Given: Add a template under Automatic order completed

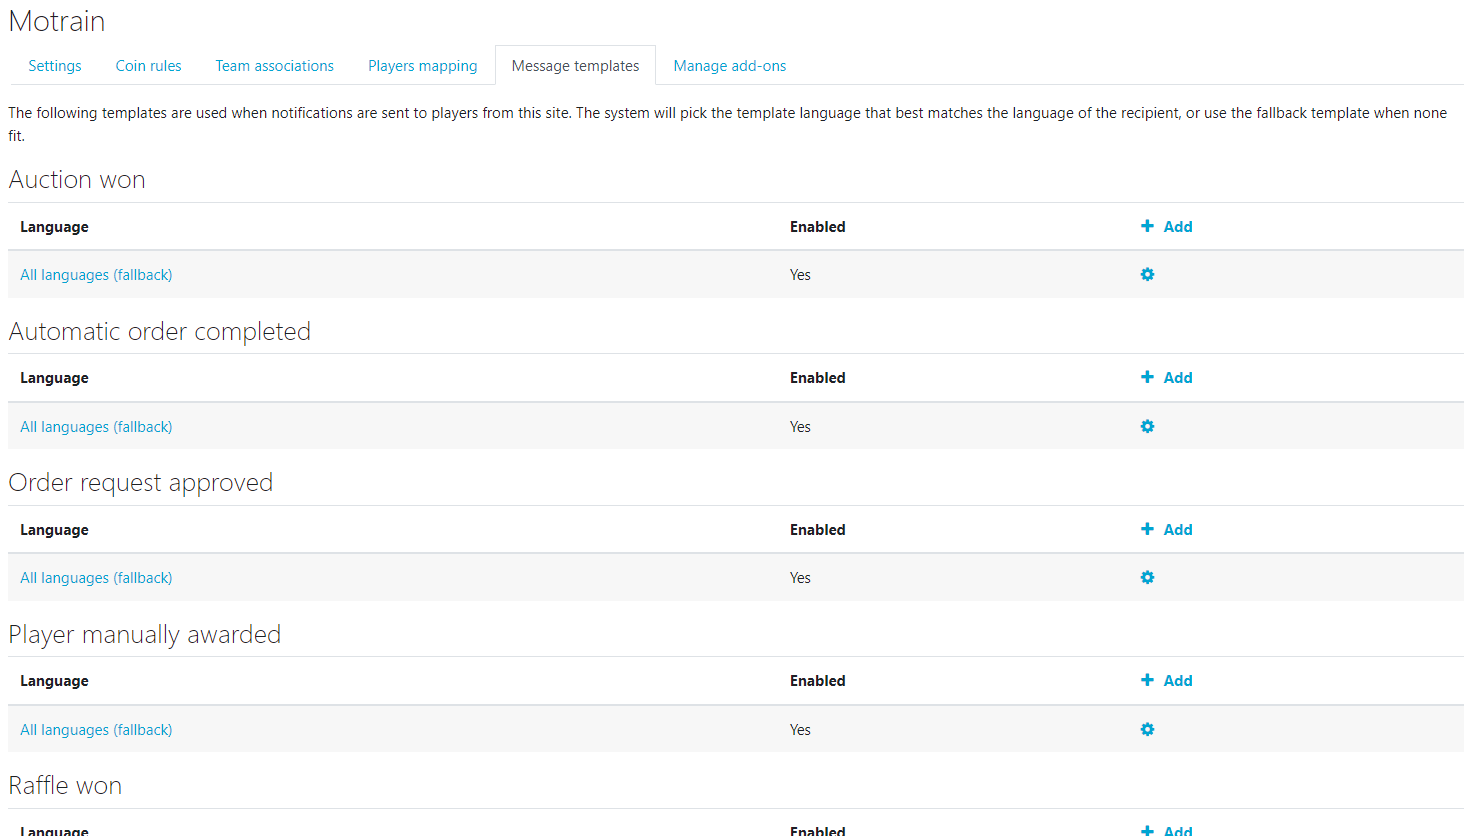Looking at the screenshot, I should coord(1167,378).
